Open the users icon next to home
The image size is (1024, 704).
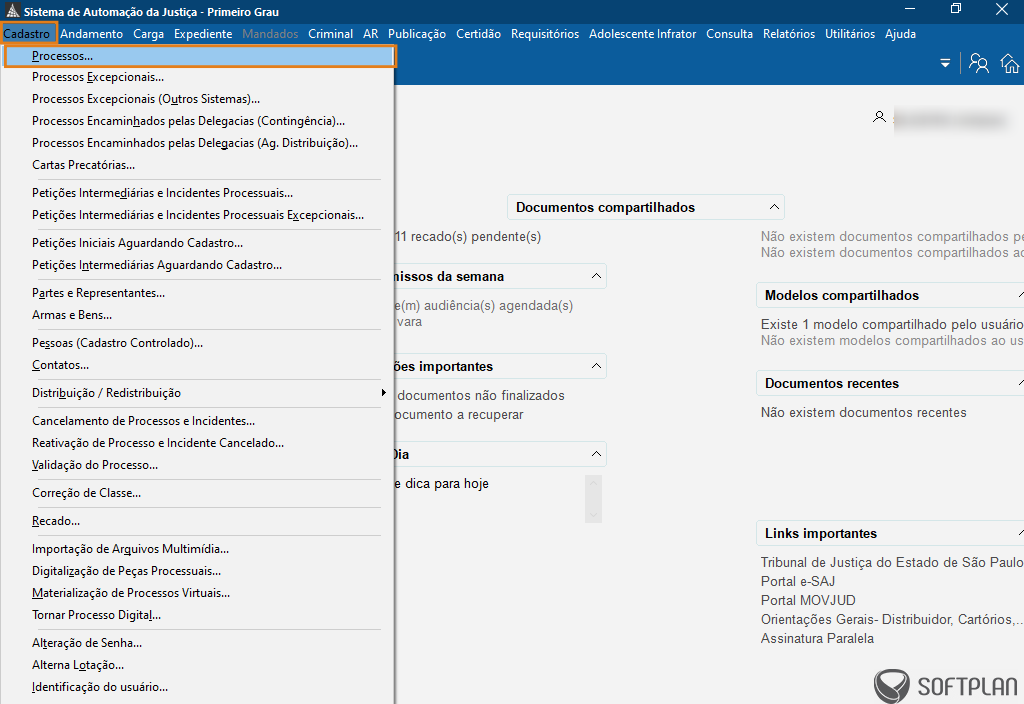[978, 63]
